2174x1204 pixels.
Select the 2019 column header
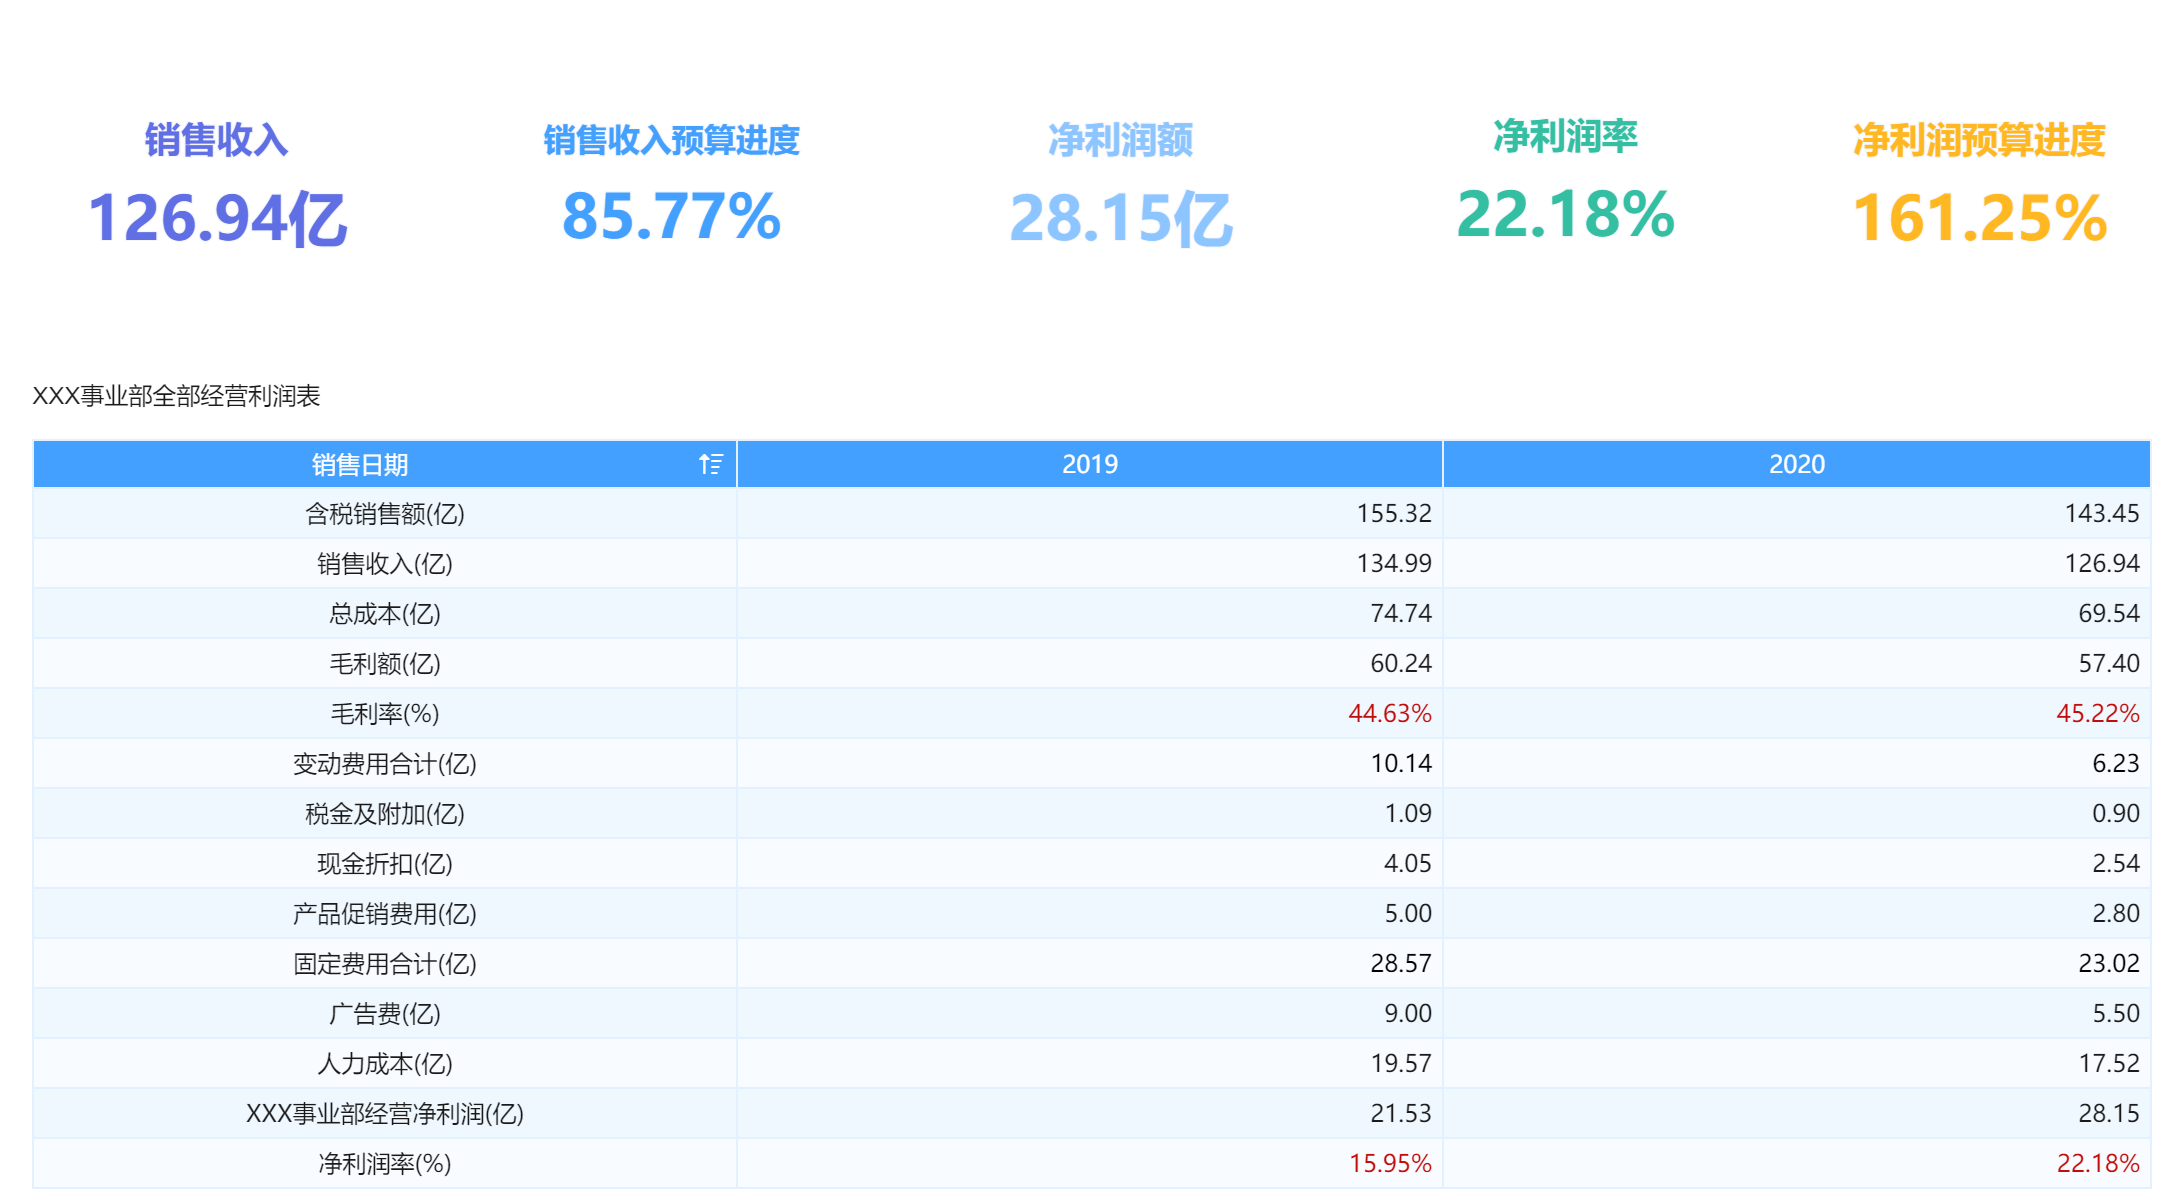(x=1090, y=464)
